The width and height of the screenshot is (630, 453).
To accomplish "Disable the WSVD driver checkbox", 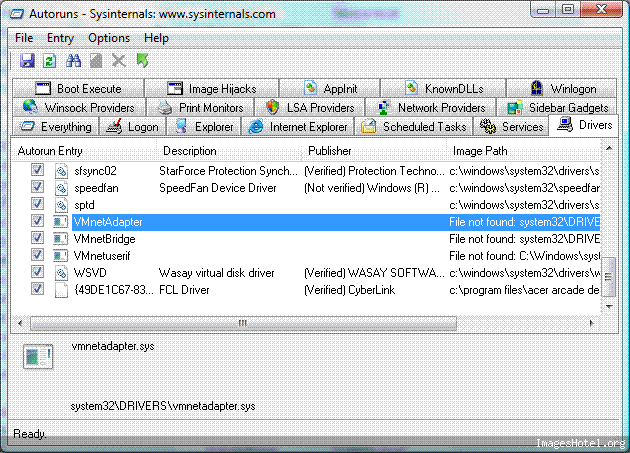I will pyautogui.click(x=38, y=272).
